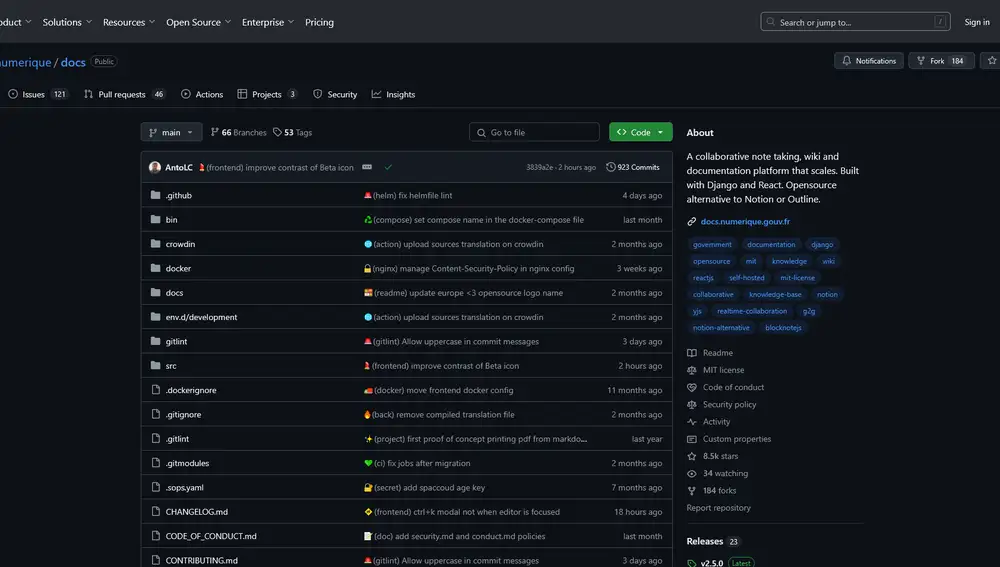Click the 8.5k stars link
Image resolution: width=1000 pixels, height=567 pixels.
pos(720,456)
